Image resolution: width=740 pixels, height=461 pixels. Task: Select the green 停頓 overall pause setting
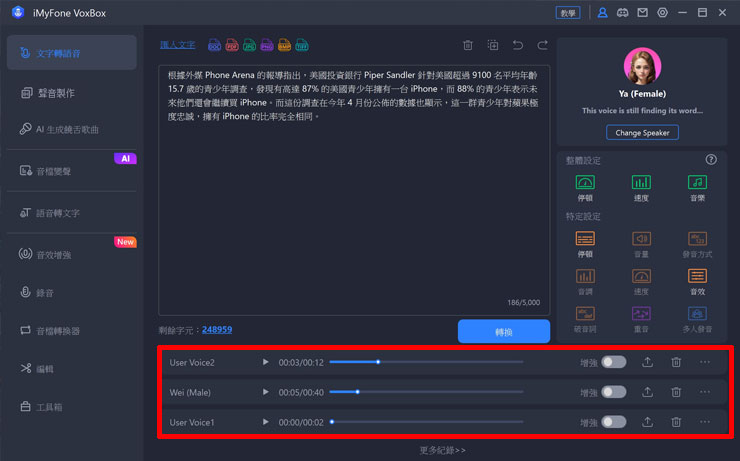click(585, 188)
